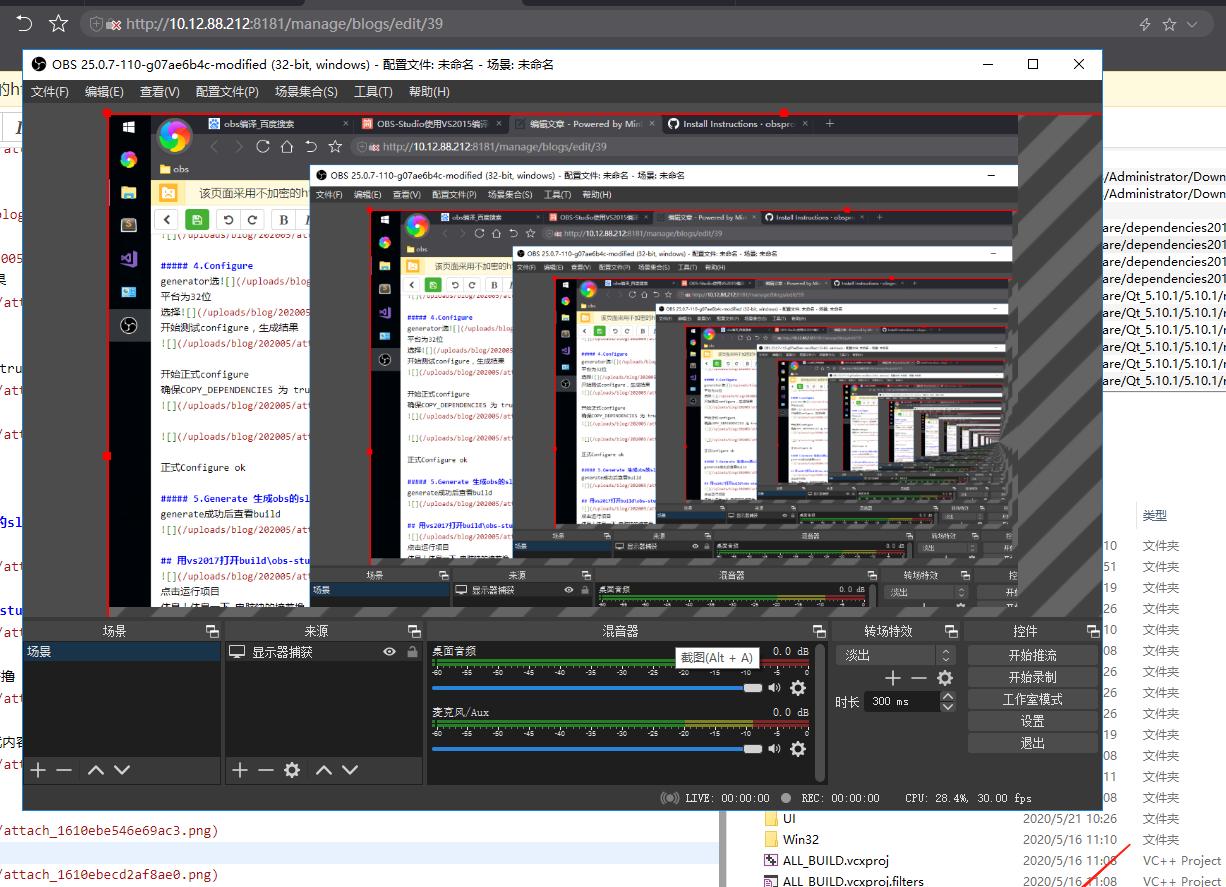Add a transition with the plus icon
The width and height of the screenshot is (1226, 887).
tap(893, 678)
